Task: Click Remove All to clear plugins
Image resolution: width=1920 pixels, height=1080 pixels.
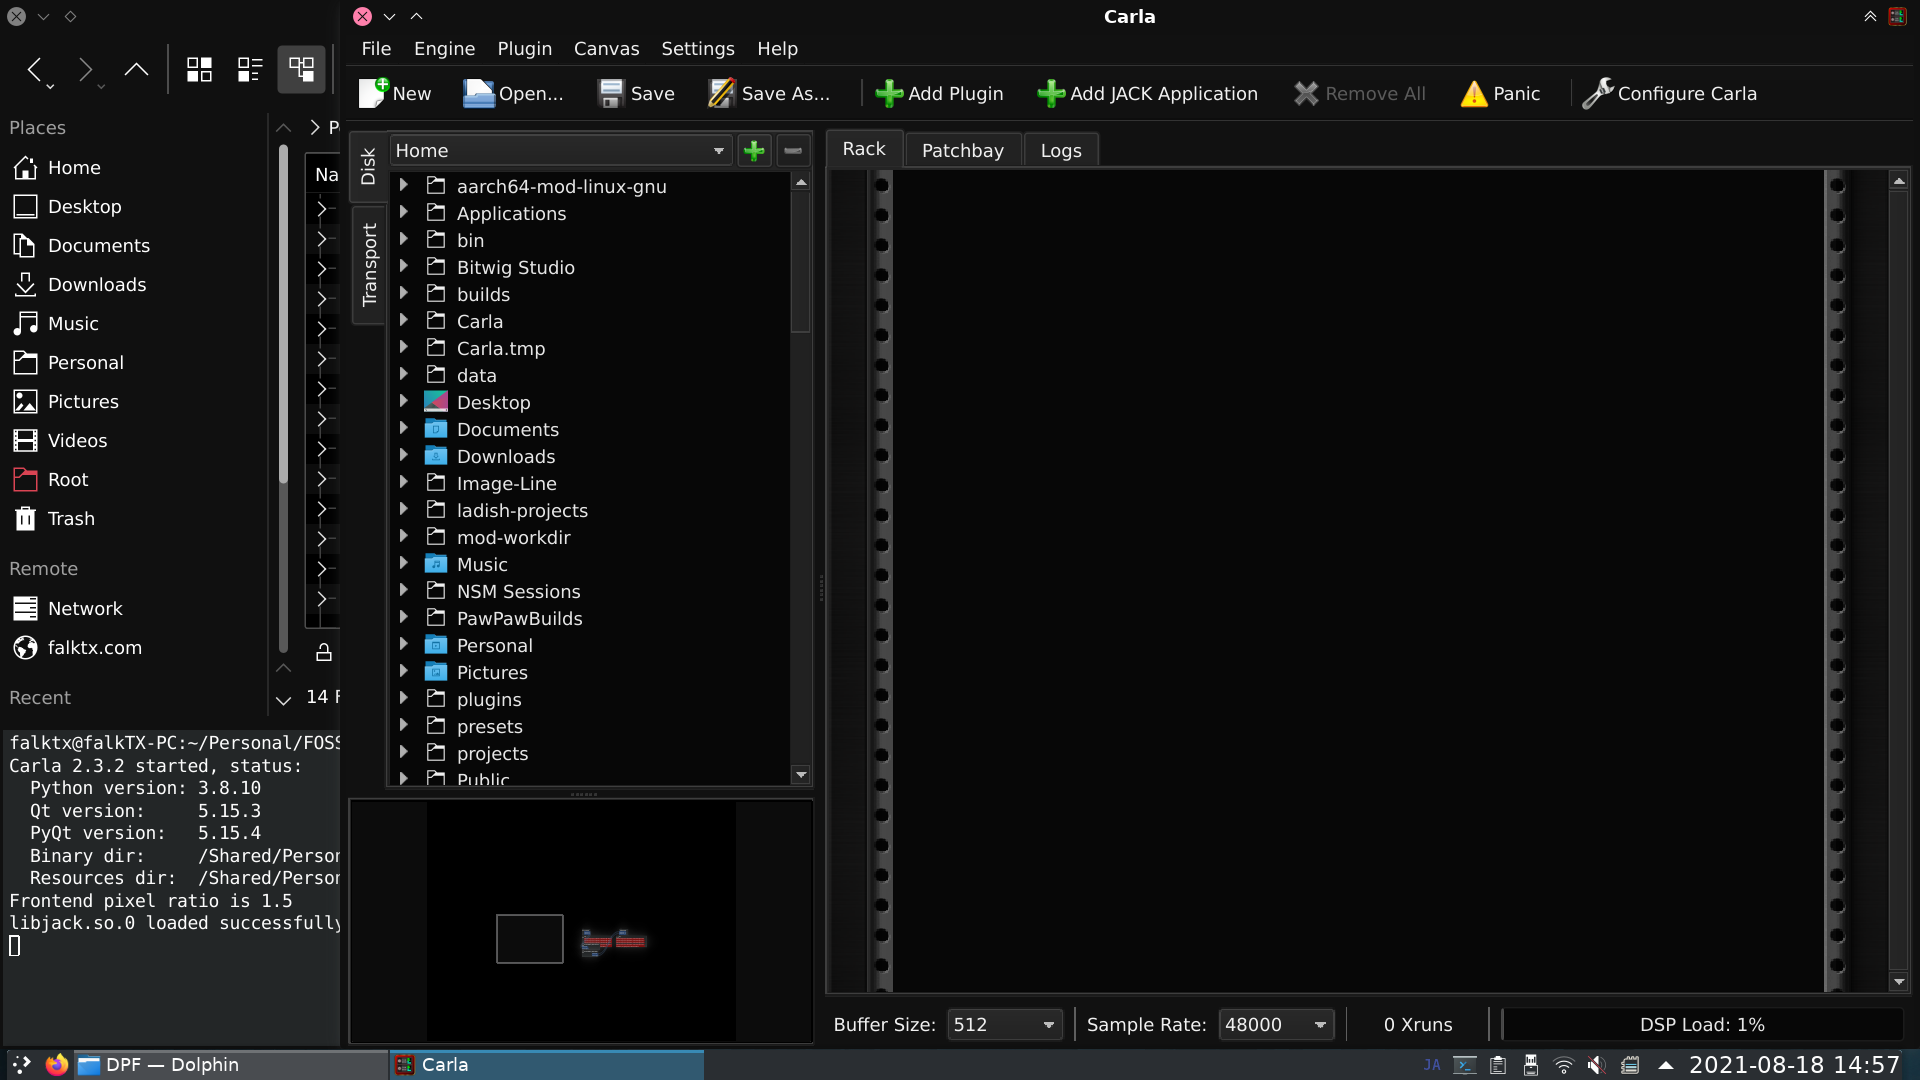Action: tap(1359, 93)
